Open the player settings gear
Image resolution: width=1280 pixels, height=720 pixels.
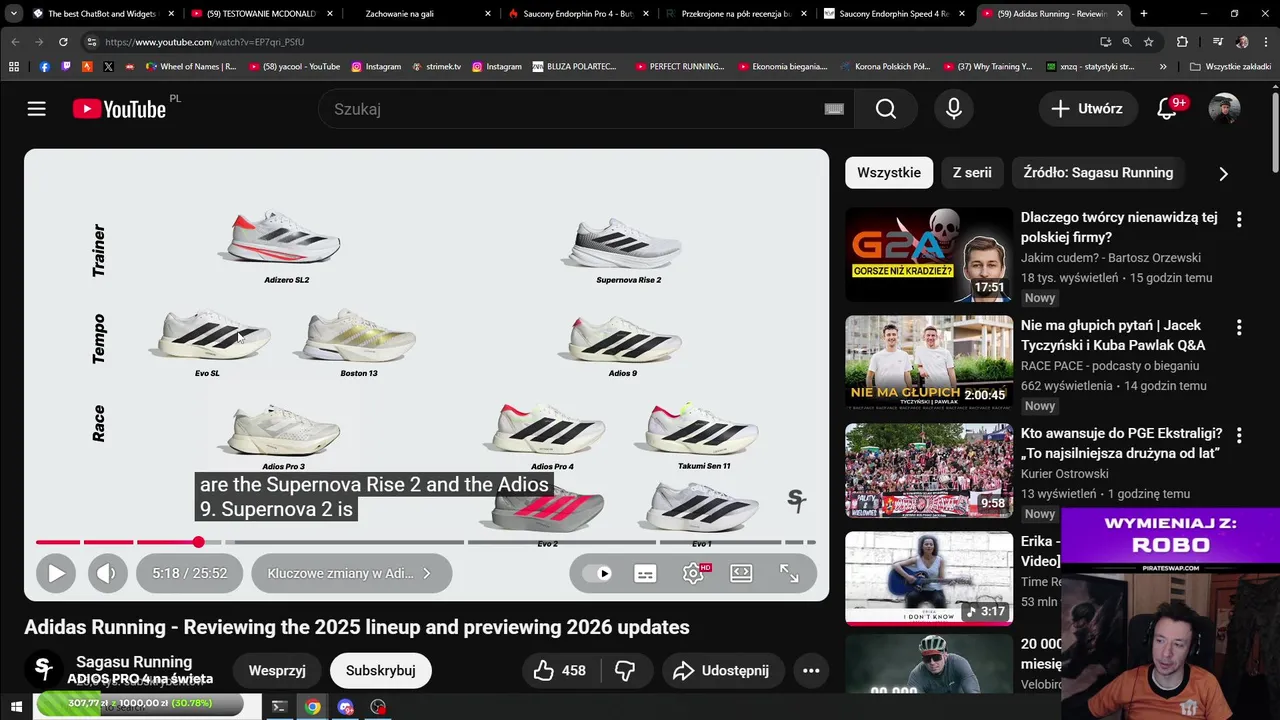(x=693, y=573)
